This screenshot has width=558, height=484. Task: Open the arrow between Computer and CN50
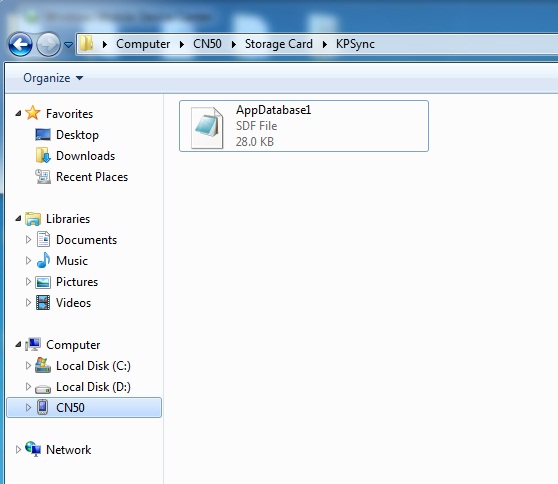click(x=181, y=44)
